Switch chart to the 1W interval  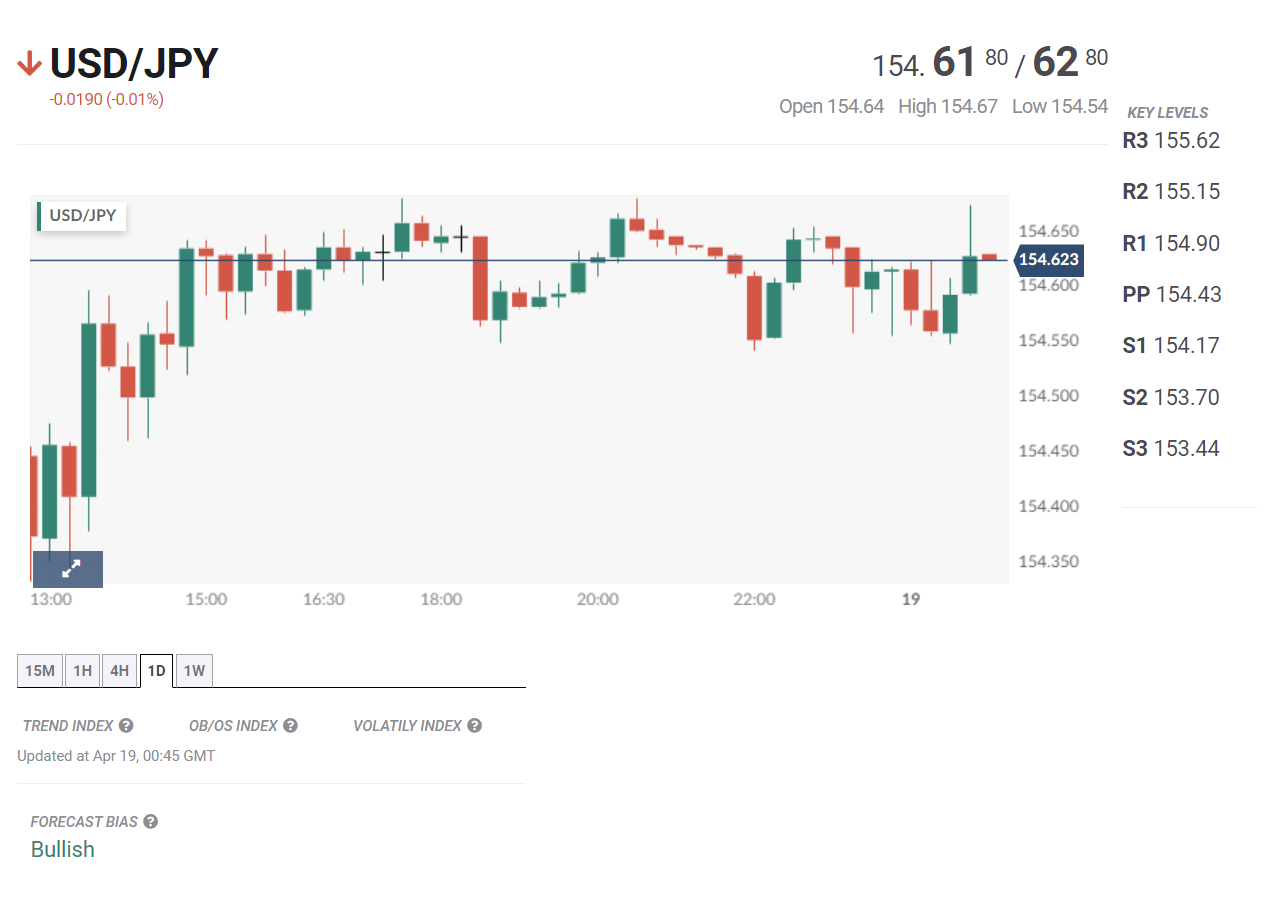(x=194, y=670)
